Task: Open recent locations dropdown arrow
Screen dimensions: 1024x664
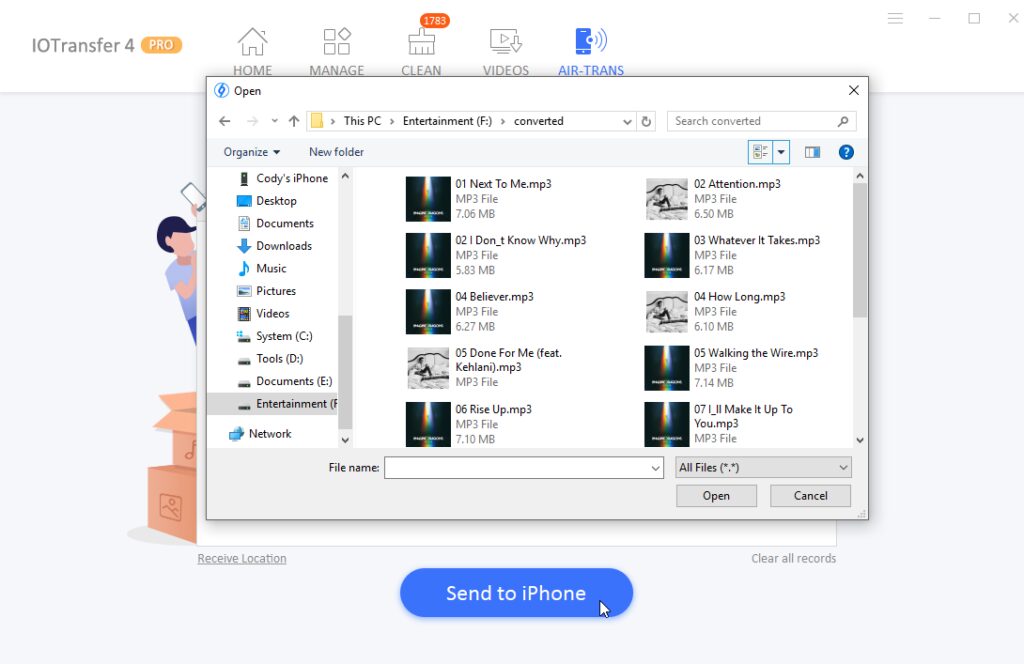Action: pyautogui.click(x=274, y=121)
